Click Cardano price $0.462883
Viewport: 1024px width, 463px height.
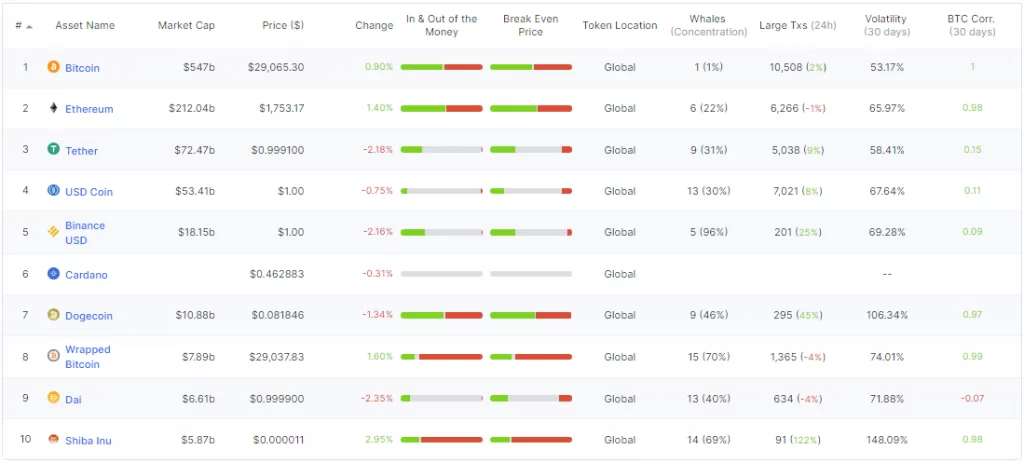[277, 274]
